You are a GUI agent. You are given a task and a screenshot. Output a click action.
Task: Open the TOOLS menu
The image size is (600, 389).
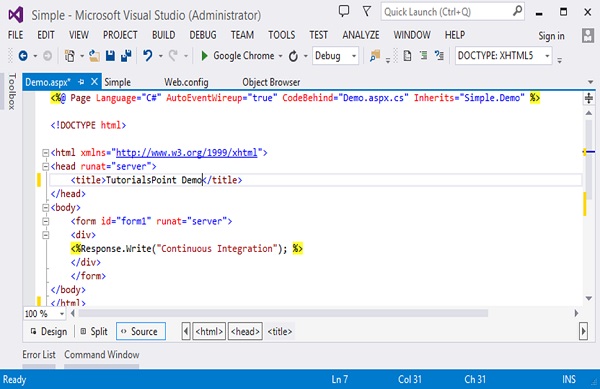pos(281,35)
